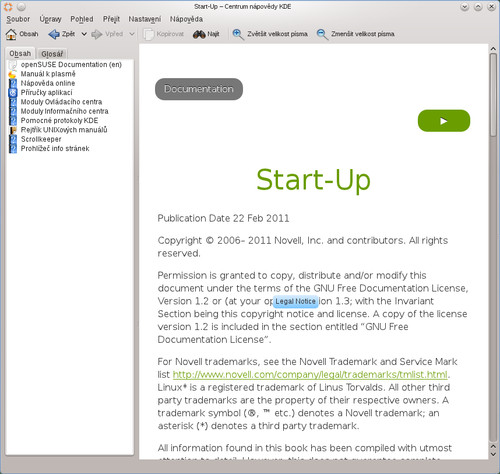Select Příručky aplikací entry
Viewport: 500px width, 474px height.
(46, 93)
